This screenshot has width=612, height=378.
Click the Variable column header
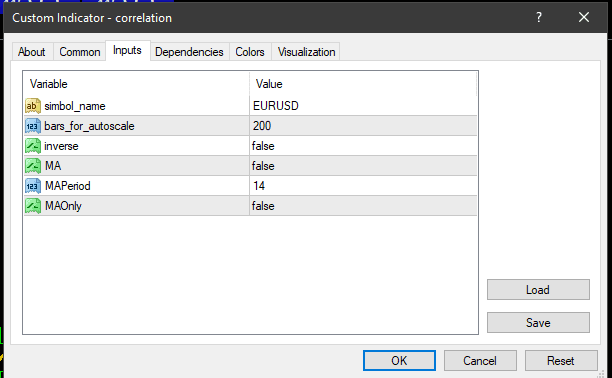(x=136, y=84)
